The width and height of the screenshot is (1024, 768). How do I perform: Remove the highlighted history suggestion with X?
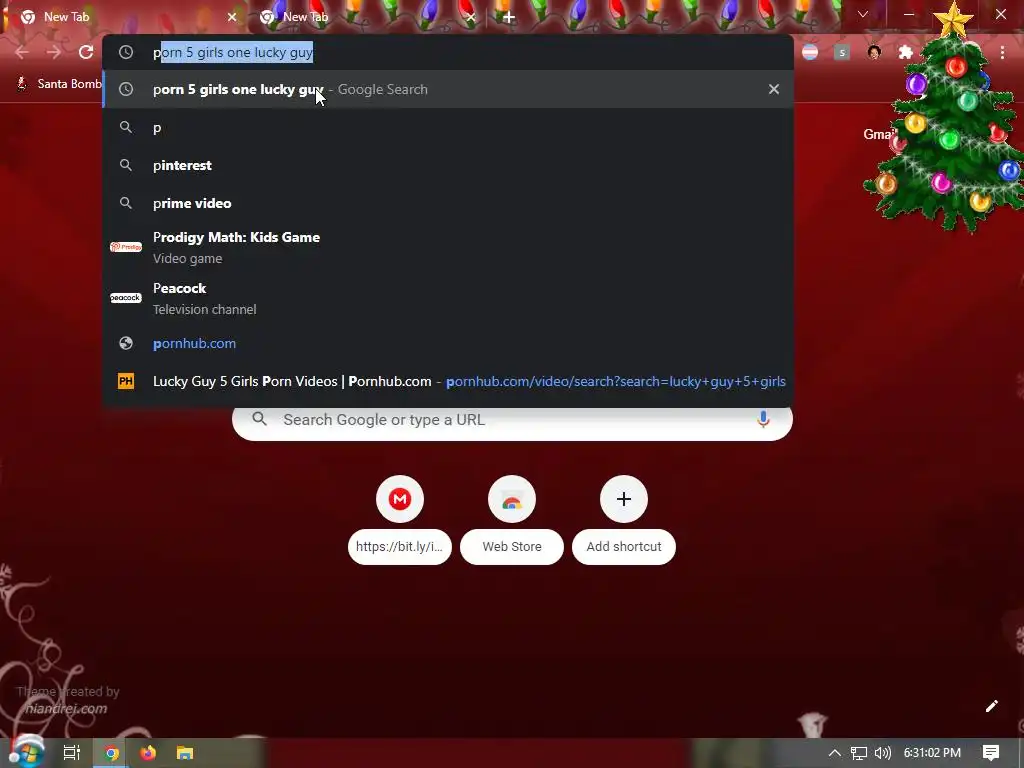(774, 89)
